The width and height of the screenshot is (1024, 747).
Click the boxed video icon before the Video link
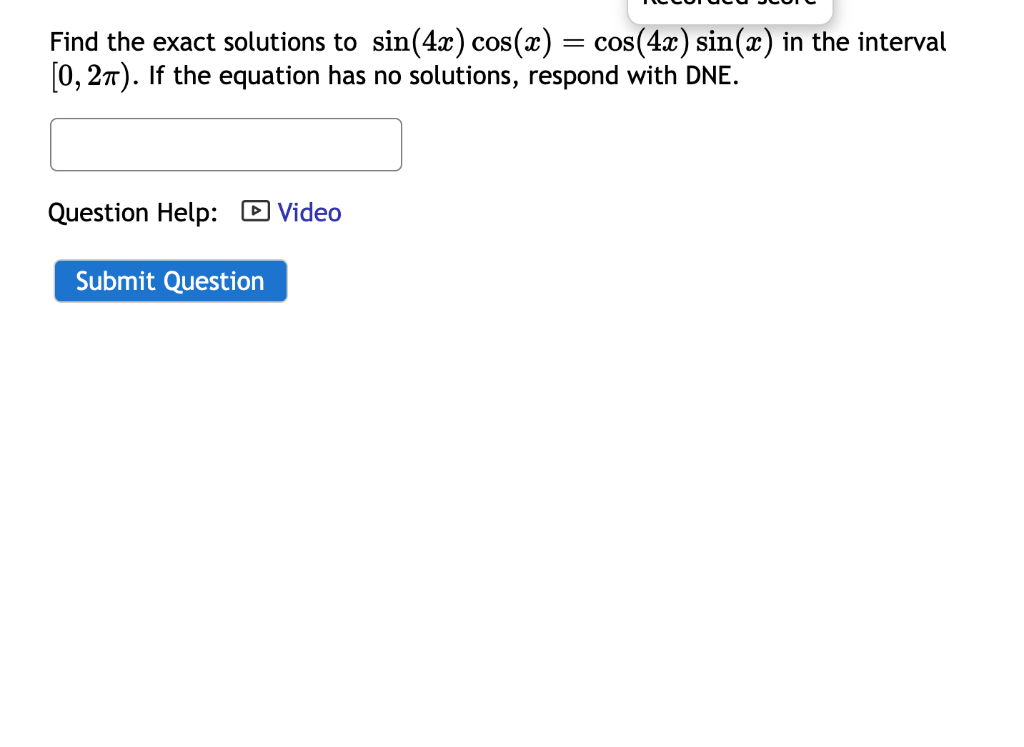point(255,212)
